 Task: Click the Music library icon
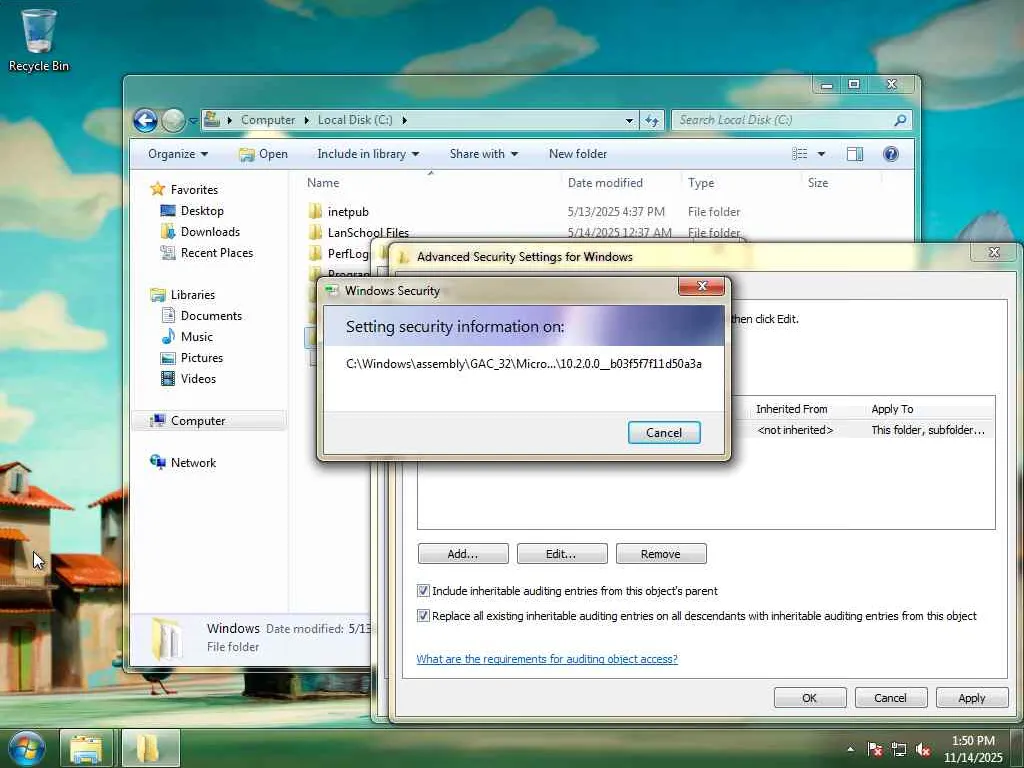(168, 336)
